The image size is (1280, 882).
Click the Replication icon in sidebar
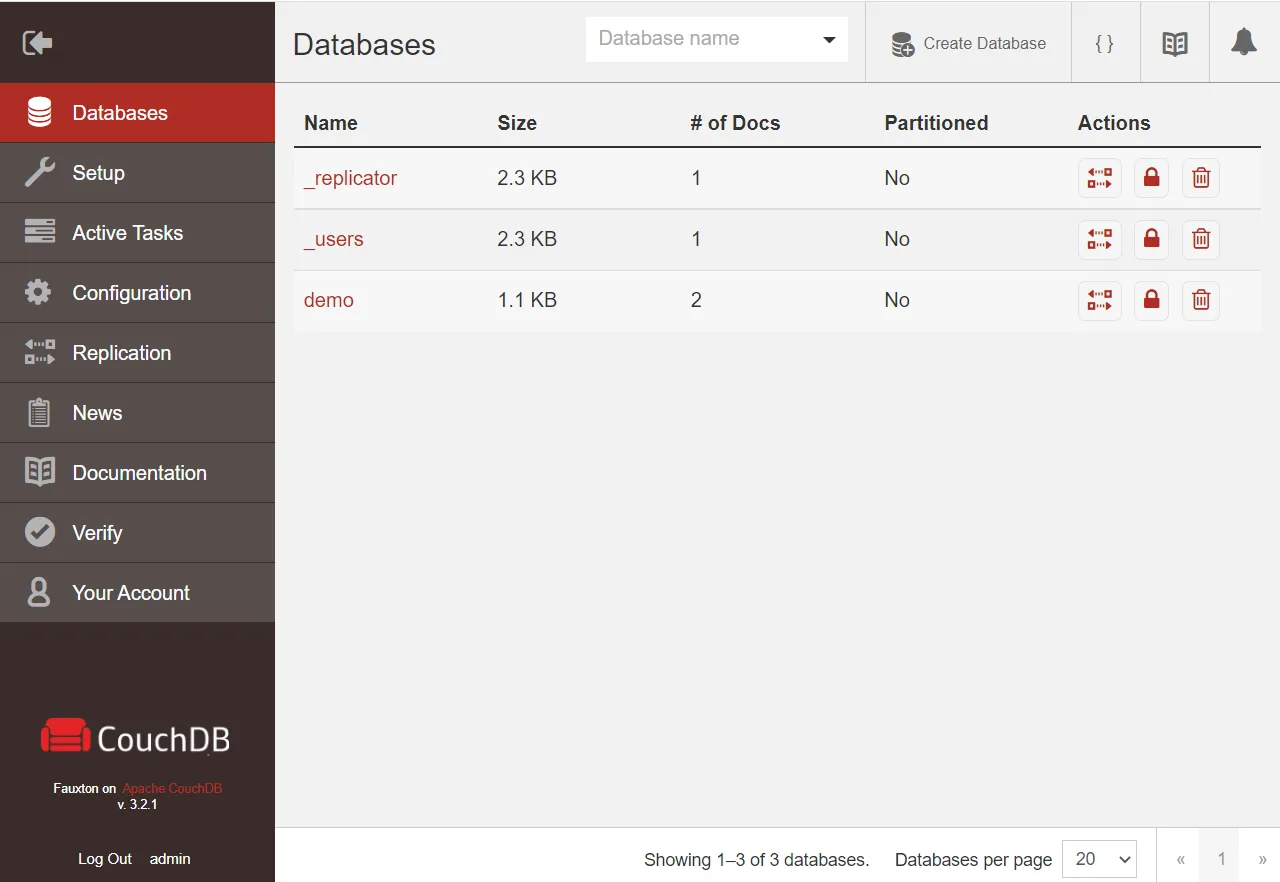click(x=39, y=353)
